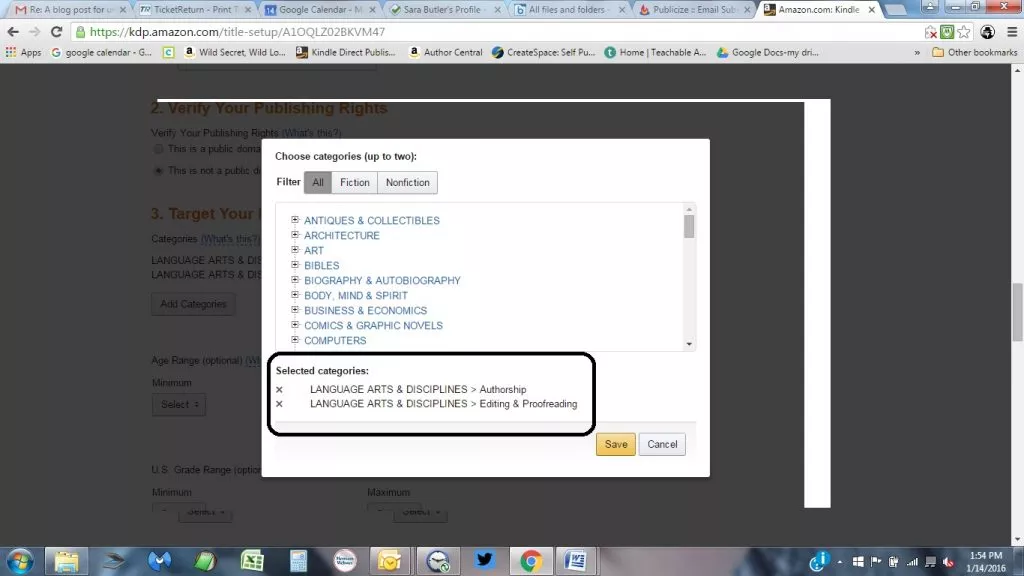Expand the COMPUTERS category node
Screen dimensions: 1024x576
click(x=296, y=340)
